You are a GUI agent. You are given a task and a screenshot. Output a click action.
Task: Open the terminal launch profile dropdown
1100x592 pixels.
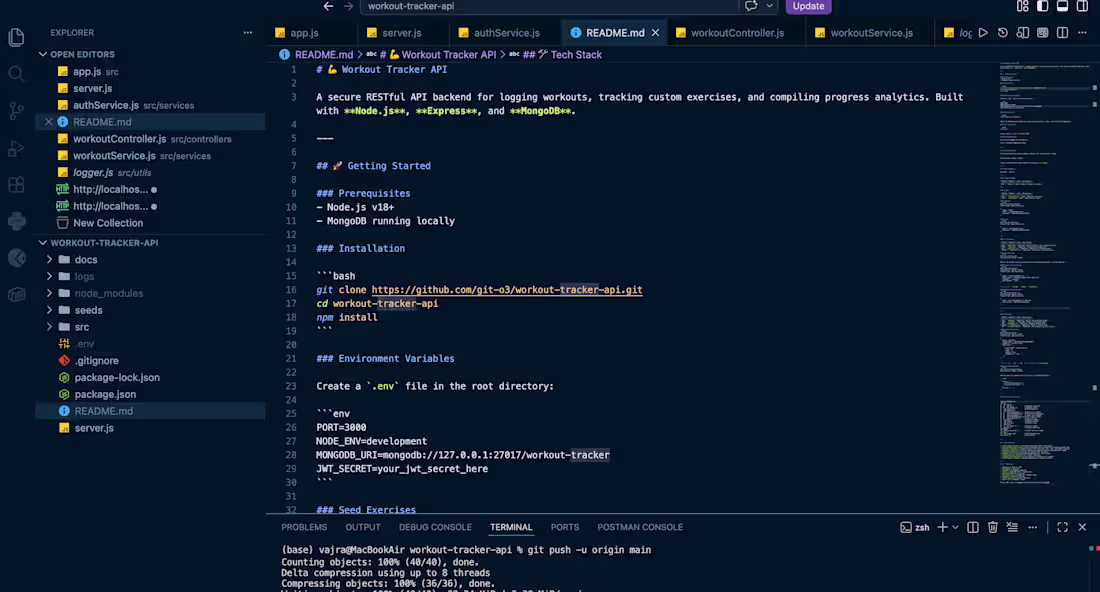click(x=955, y=527)
